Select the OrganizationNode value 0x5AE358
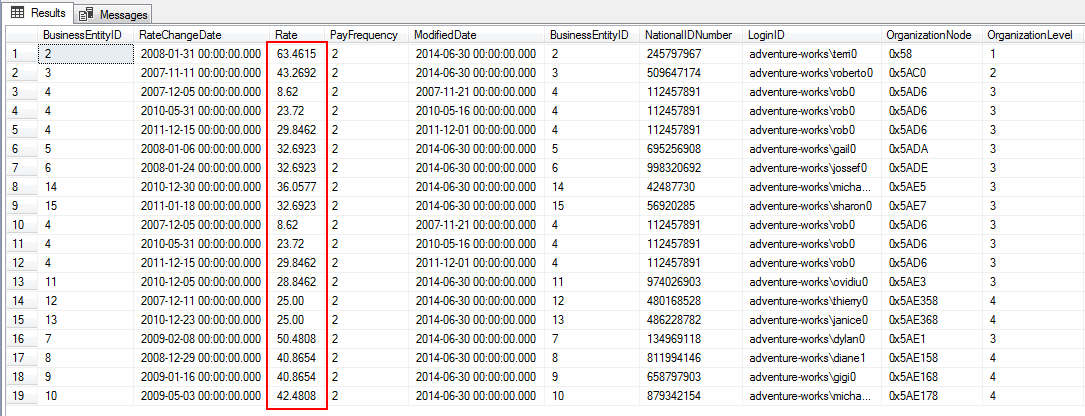Image resolution: width=1085 pixels, height=416 pixels. (911, 301)
